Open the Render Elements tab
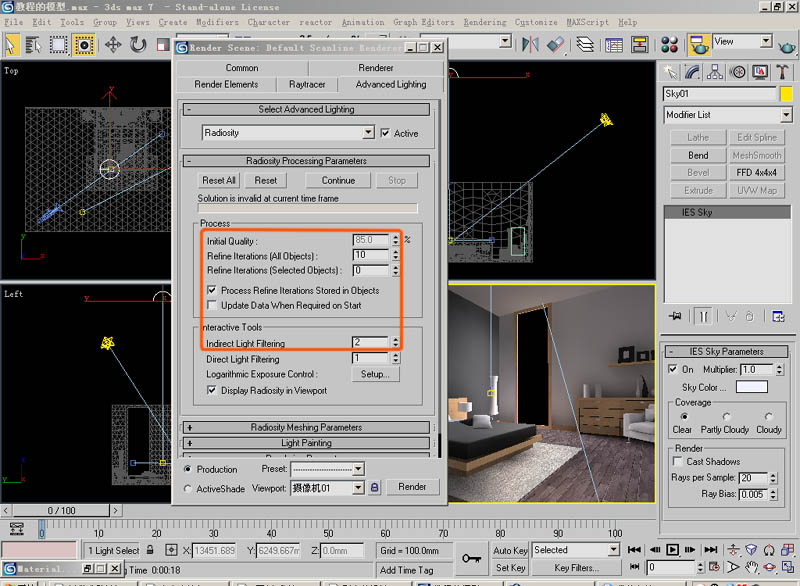The width and height of the screenshot is (800, 586). coord(226,84)
